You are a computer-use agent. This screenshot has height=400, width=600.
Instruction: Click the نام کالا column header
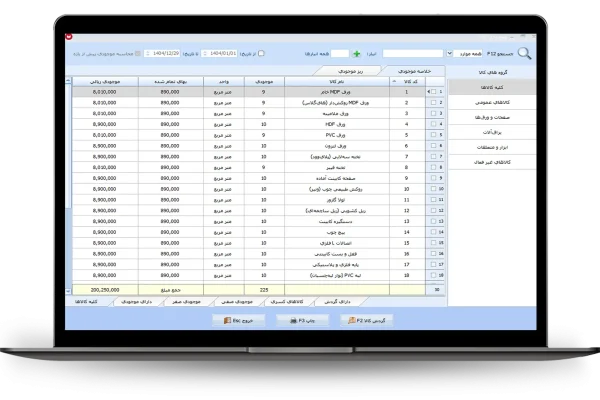tap(337, 82)
